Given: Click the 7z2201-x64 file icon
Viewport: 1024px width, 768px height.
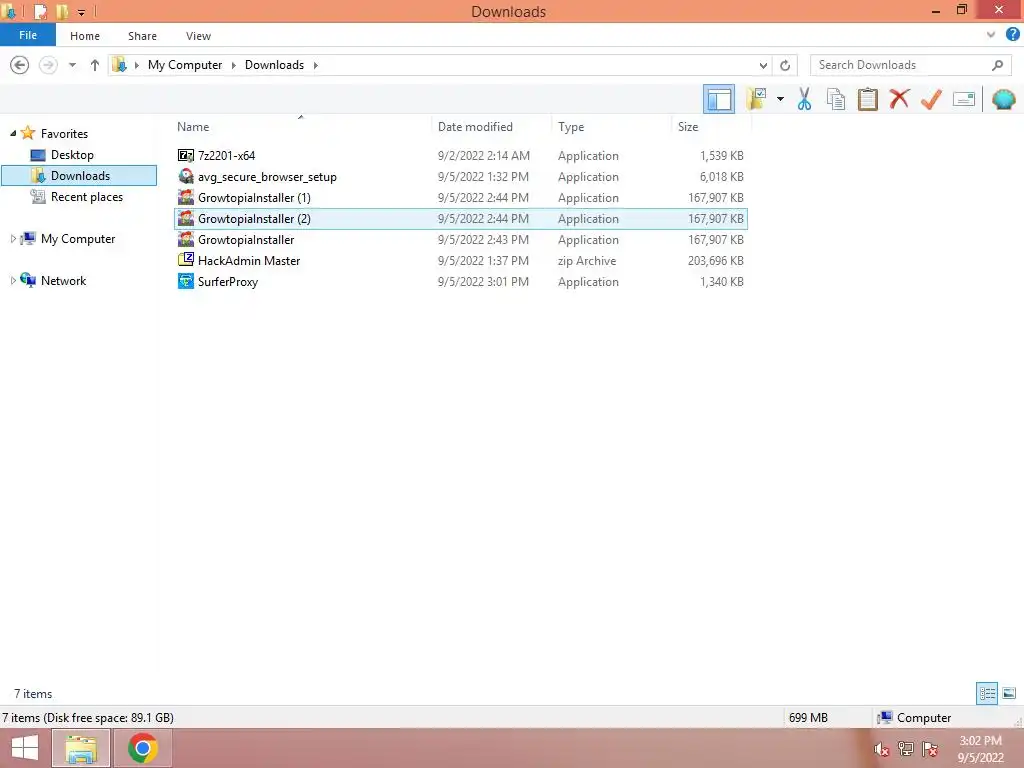Looking at the screenshot, I should pos(186,155).
